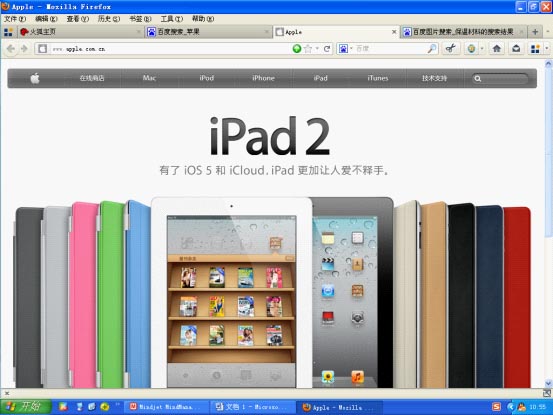
Task: Click the address bar URL www.apple.com.cn
Action: click(79, 49)
